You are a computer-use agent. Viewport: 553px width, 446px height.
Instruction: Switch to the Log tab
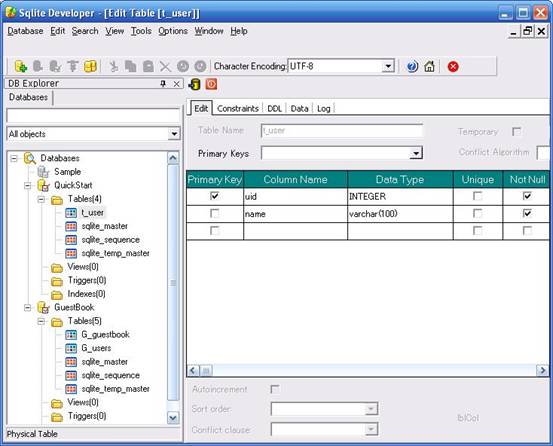tap(323, 108)
